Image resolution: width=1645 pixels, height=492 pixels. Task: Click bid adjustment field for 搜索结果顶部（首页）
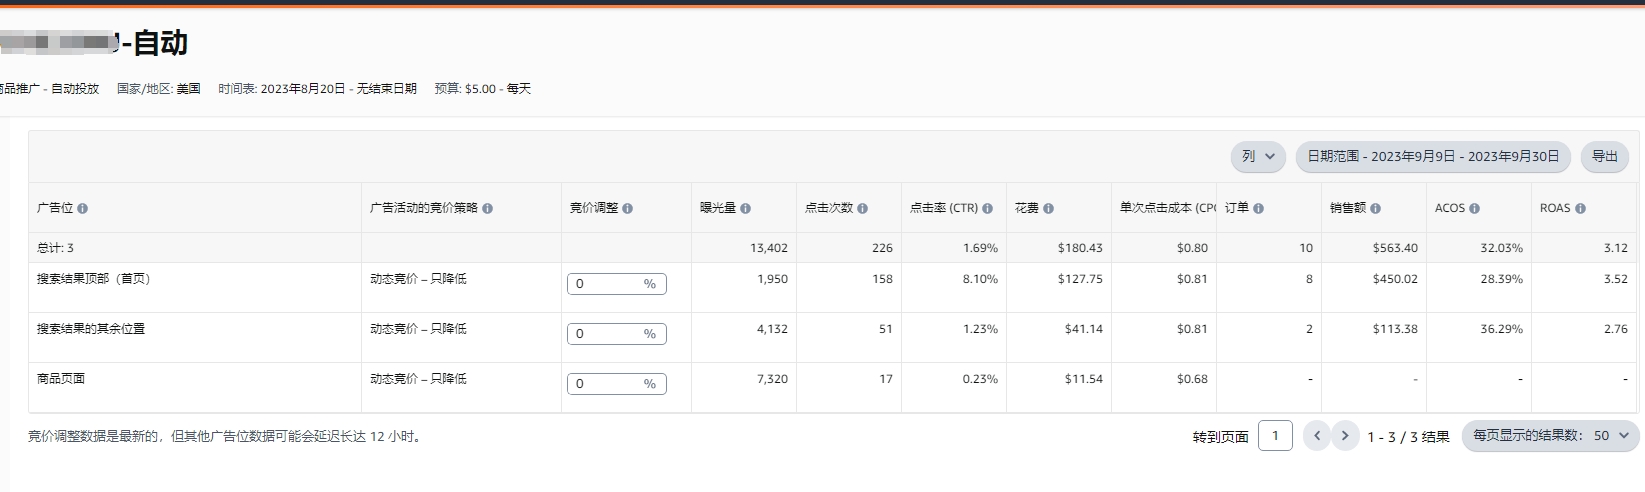pos(617,284)
